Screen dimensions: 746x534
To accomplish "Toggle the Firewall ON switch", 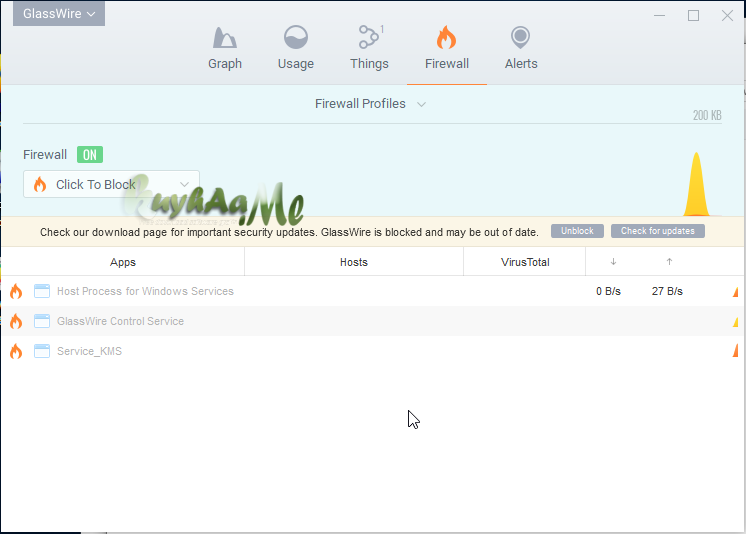I will click(x=90, y=155).
